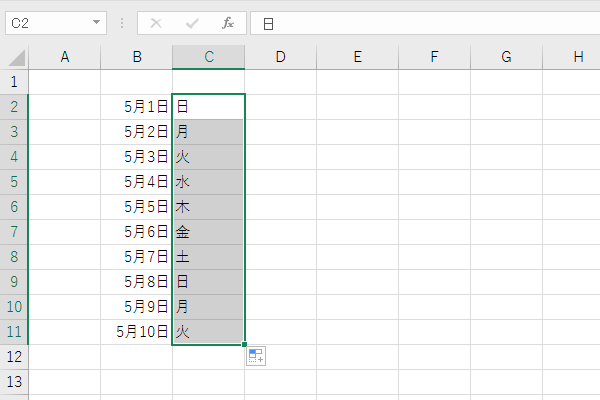Image resolution: width=600 pixels, height=400 pixels.
Task: Select row 7 header
Action: tap(14, 232)
